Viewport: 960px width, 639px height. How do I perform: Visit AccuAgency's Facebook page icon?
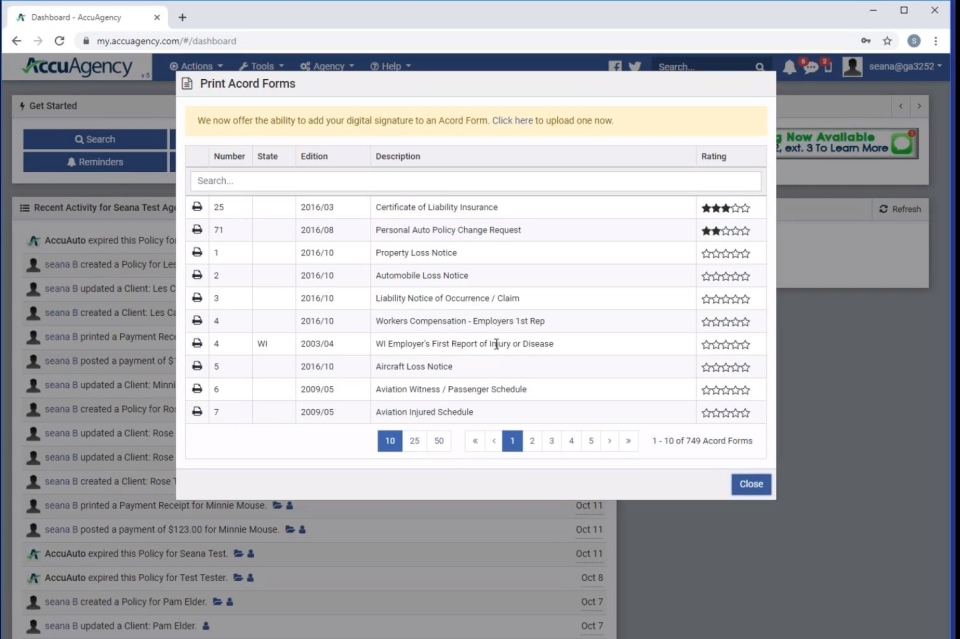pos(616,66)
